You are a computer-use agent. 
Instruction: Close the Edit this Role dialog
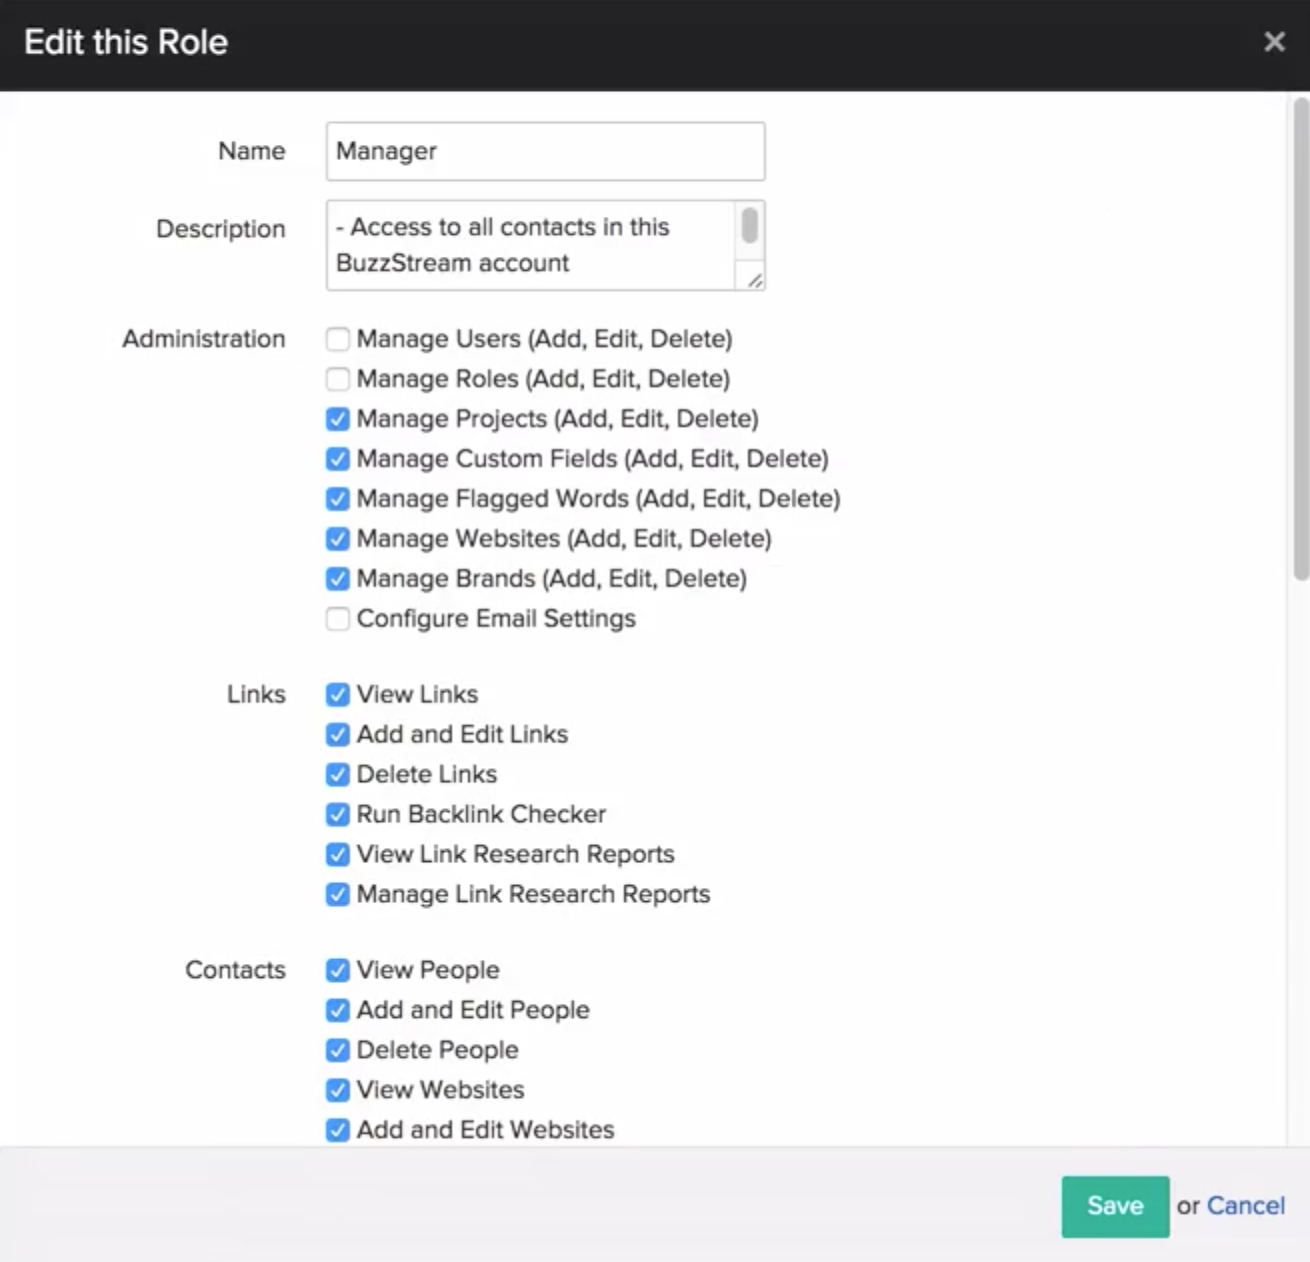(x=1274, y=42)
